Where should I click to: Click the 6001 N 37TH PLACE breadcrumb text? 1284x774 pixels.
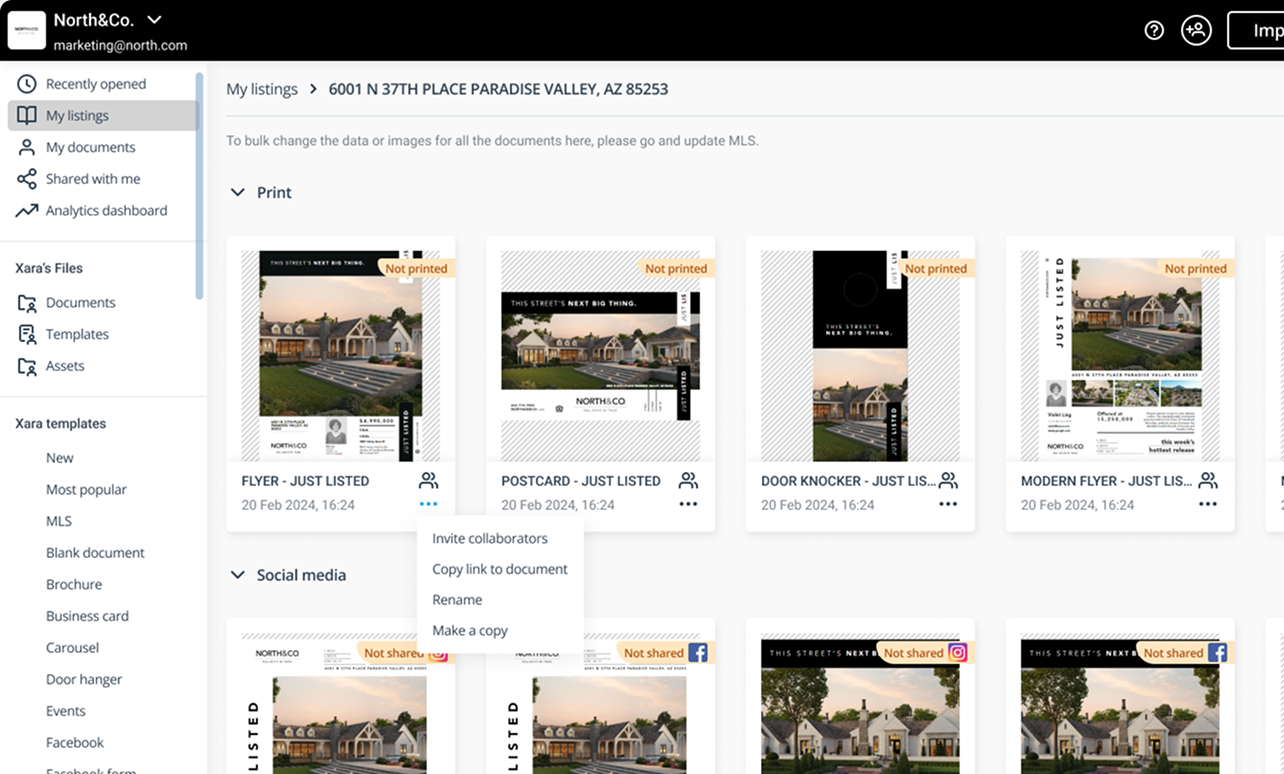point(498,89)
